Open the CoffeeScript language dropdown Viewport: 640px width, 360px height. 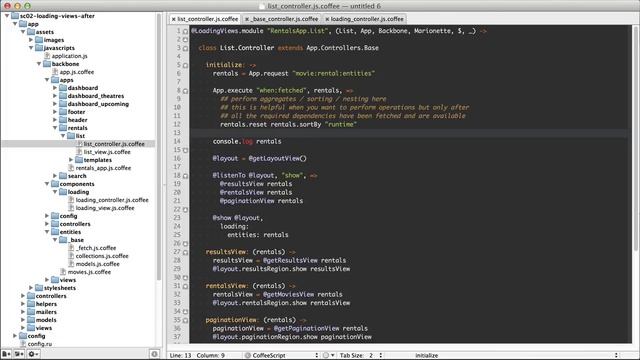[282, 356]
